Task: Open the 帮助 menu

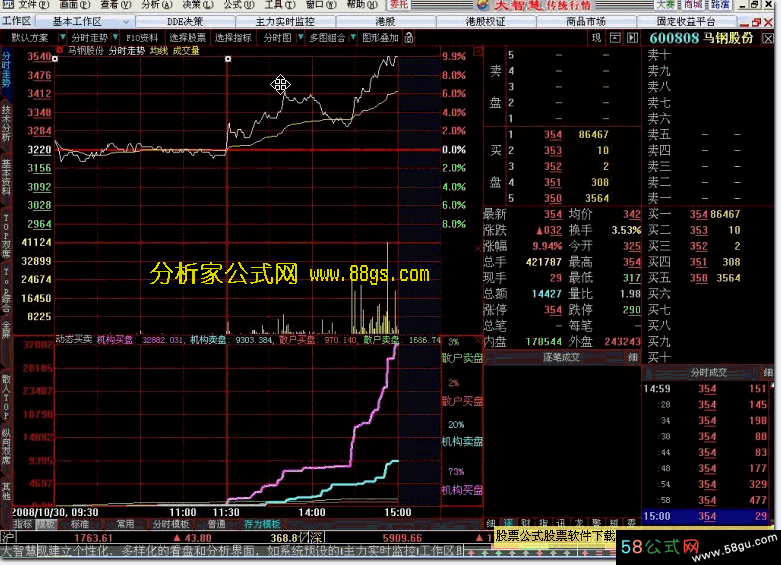Action: point(362,4)
